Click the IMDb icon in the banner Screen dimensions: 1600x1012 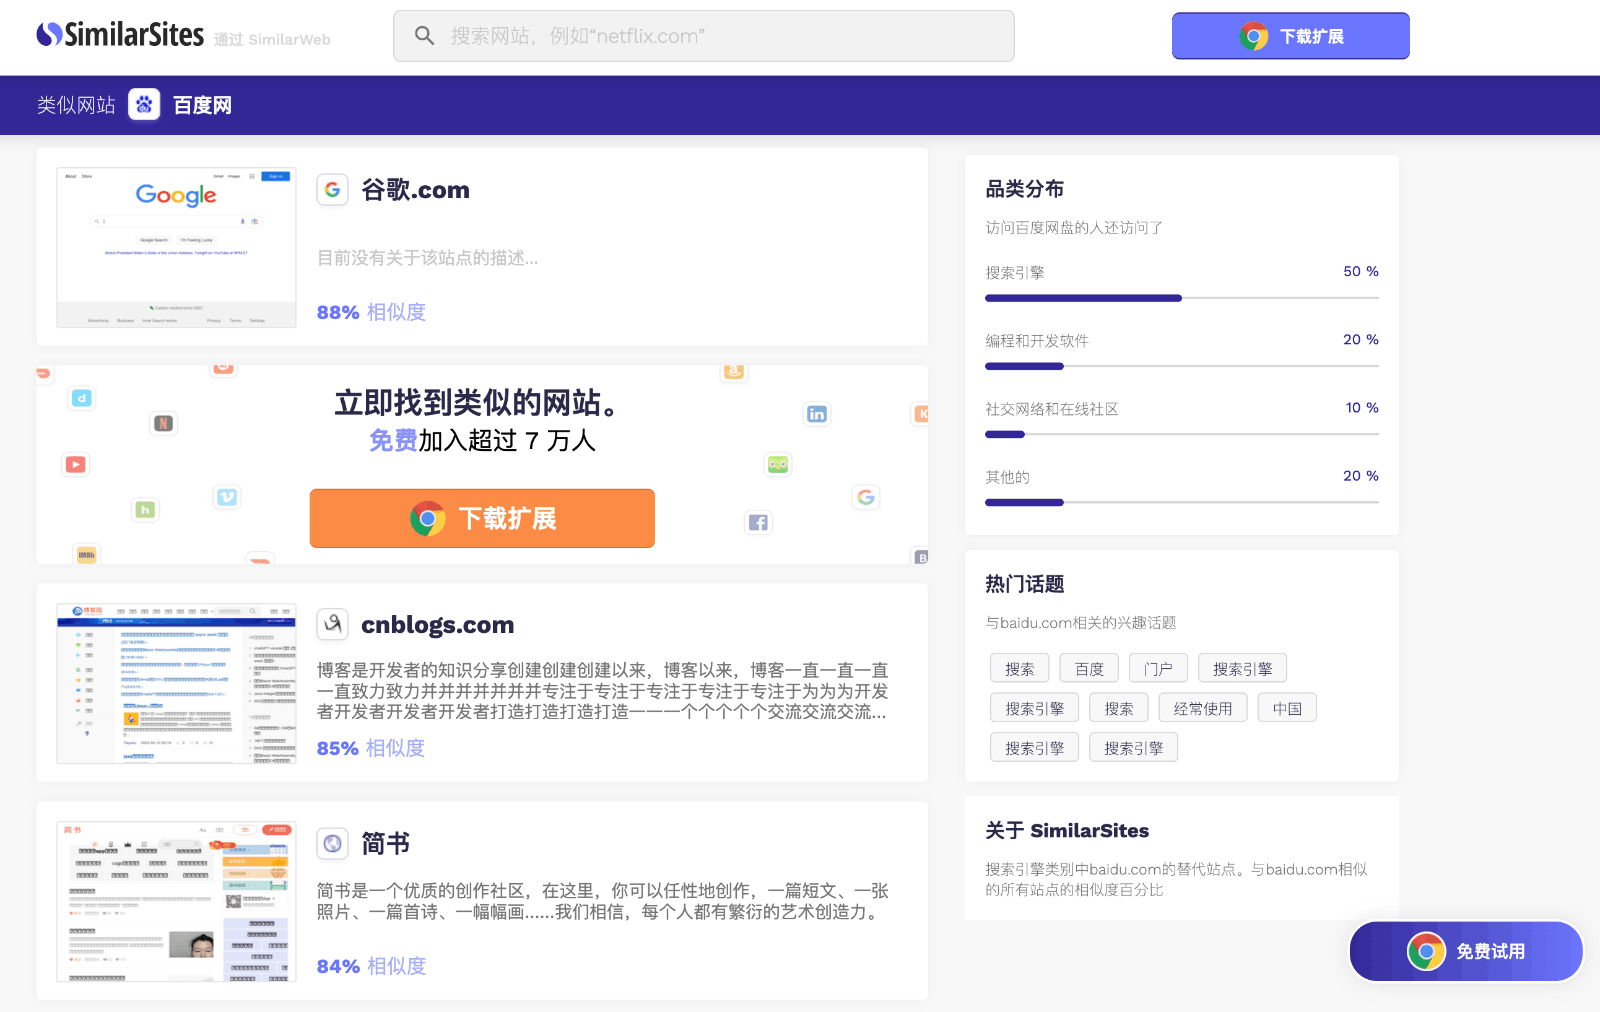click(87, 555)
